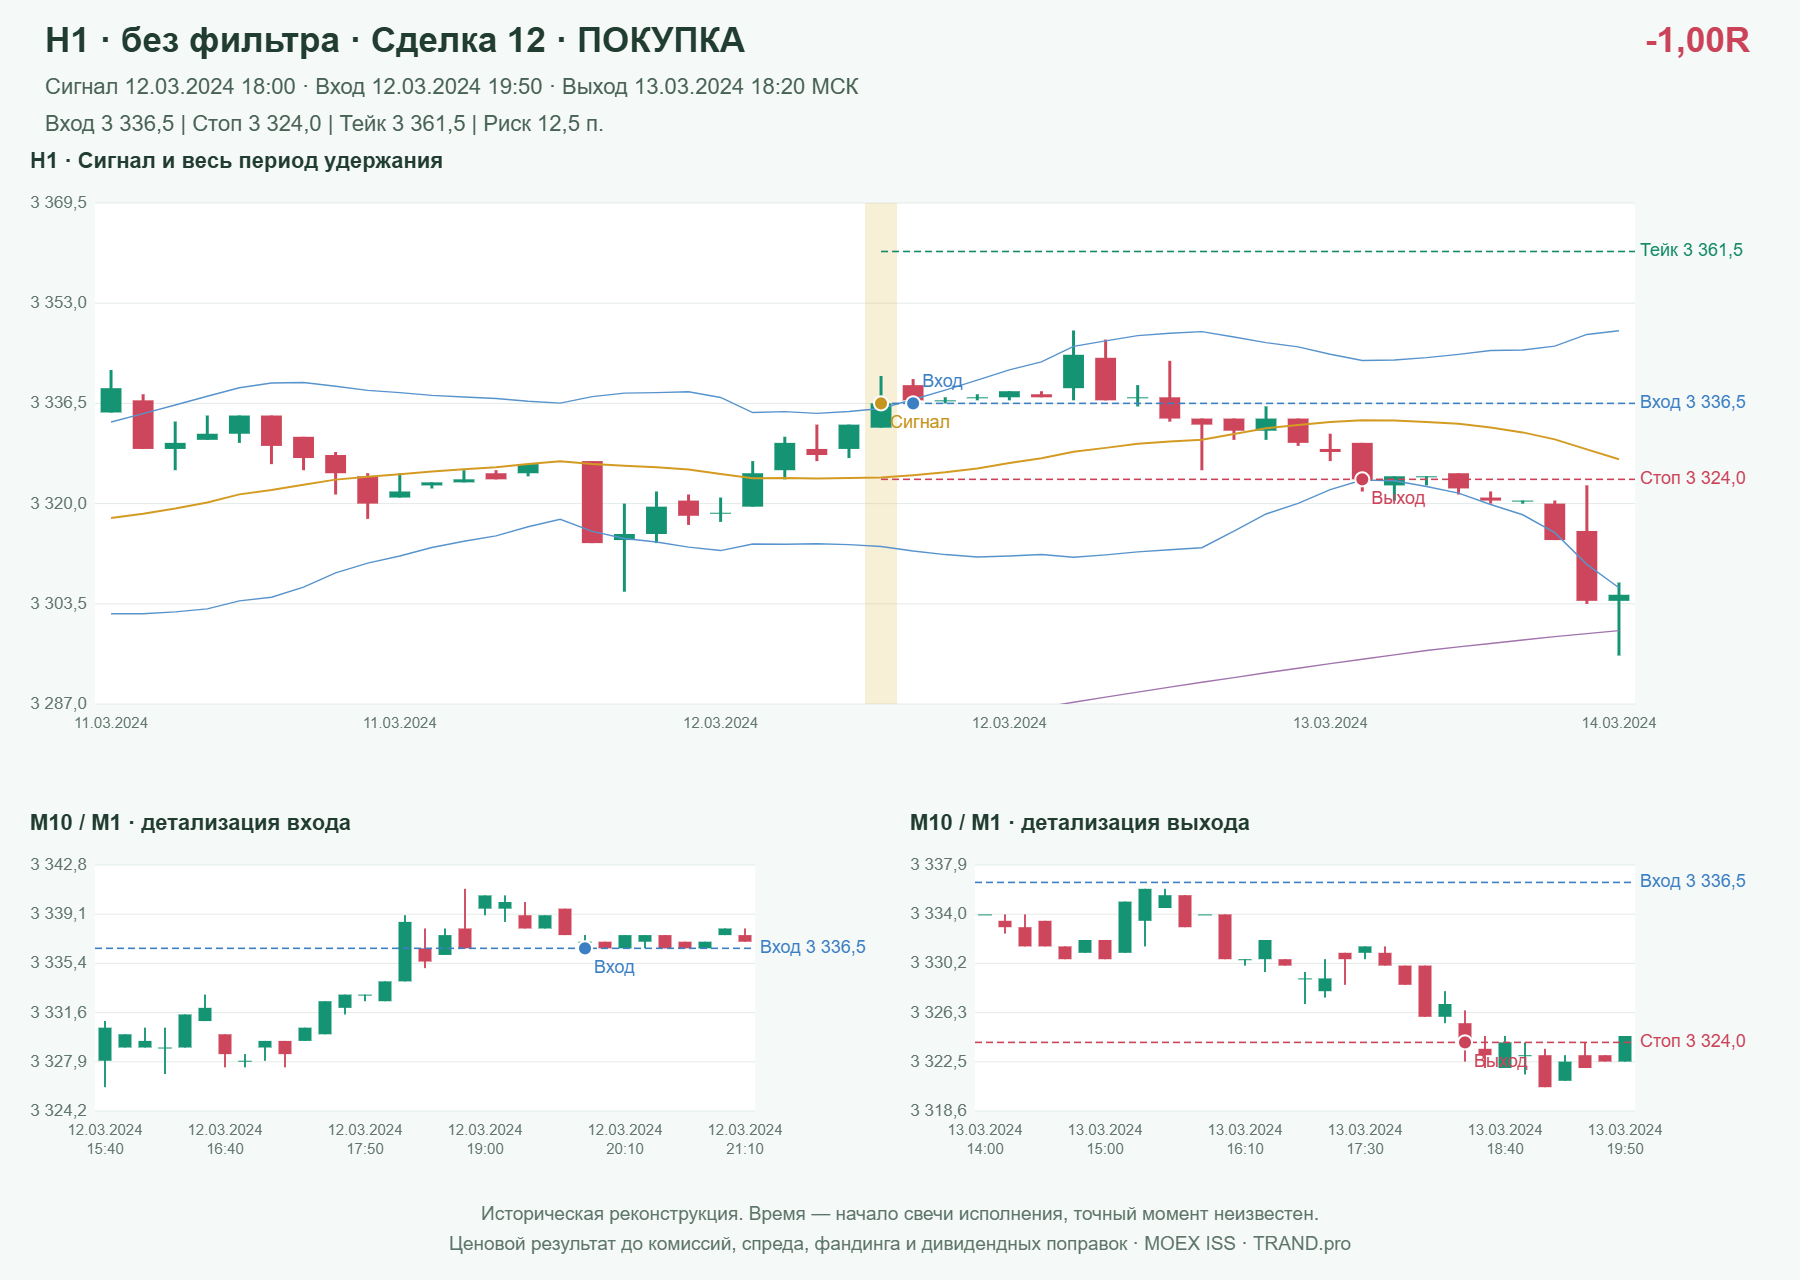
Task: Click the blue Вход dot in entry detail chart
Action: (x=585, y=948)
